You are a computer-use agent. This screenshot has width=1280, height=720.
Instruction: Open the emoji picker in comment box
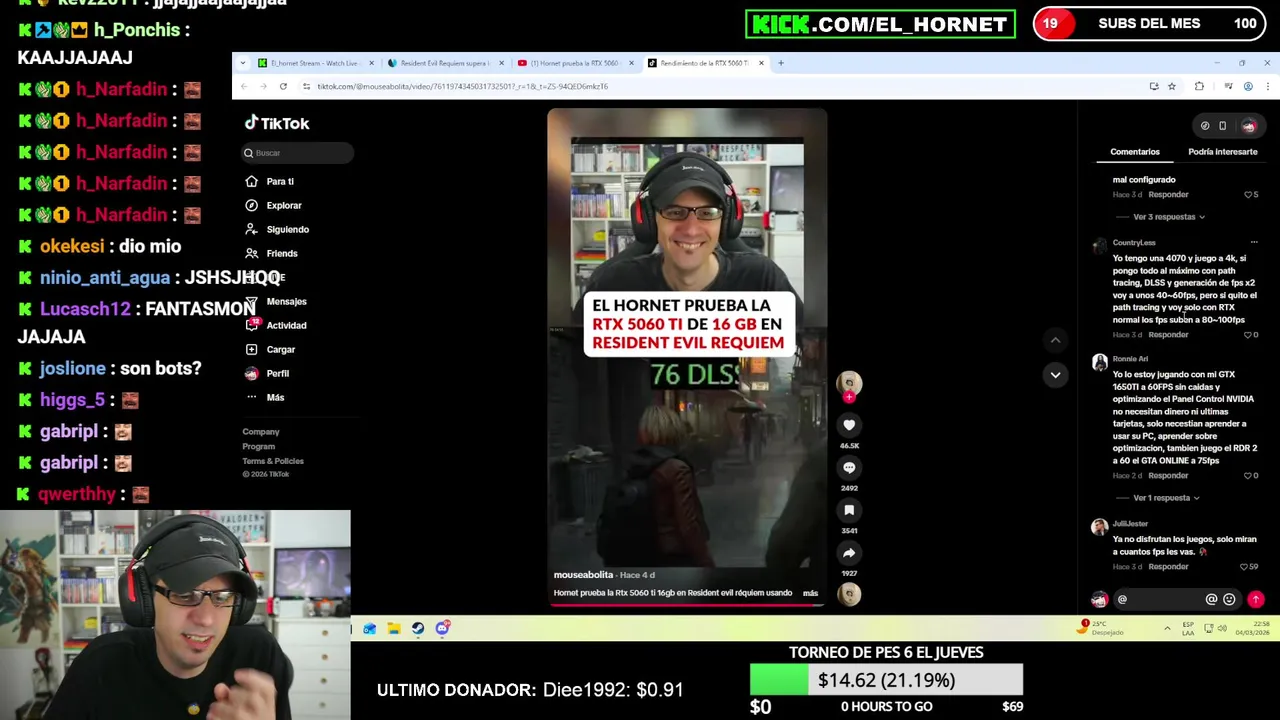pyautogui.click(x=1229, y=600)
